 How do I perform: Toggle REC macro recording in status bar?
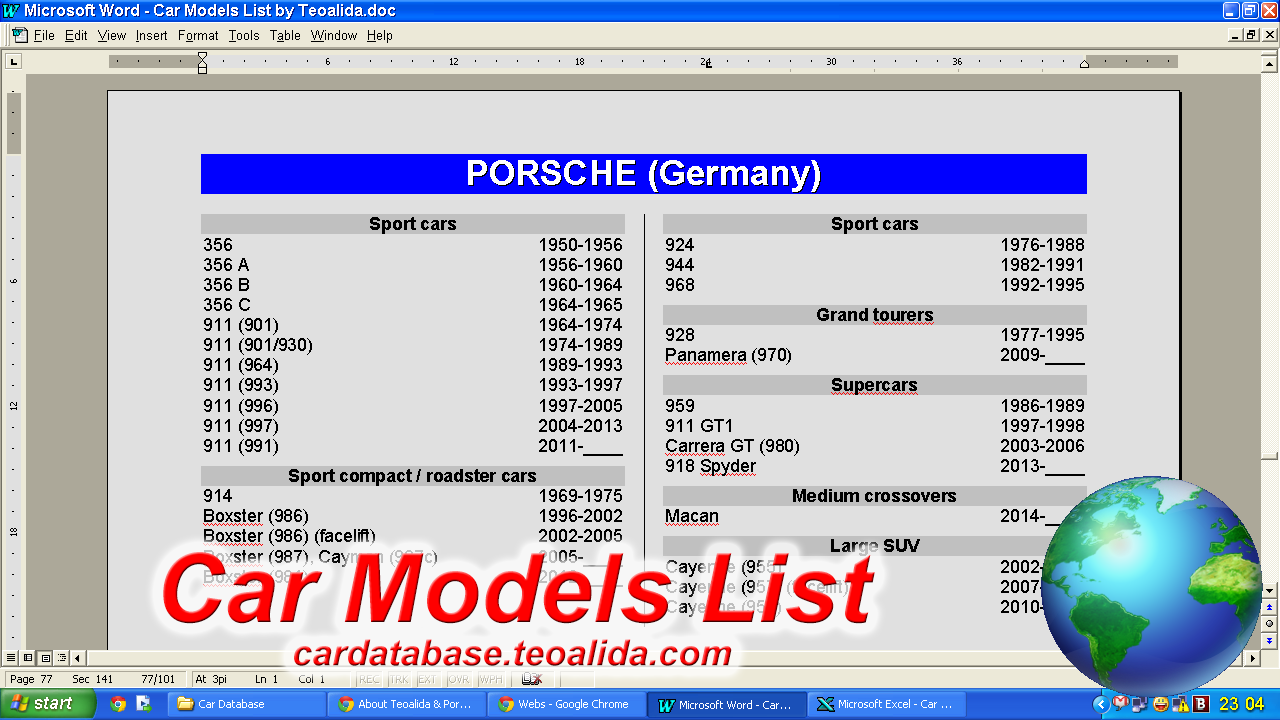tap(369, 679)
